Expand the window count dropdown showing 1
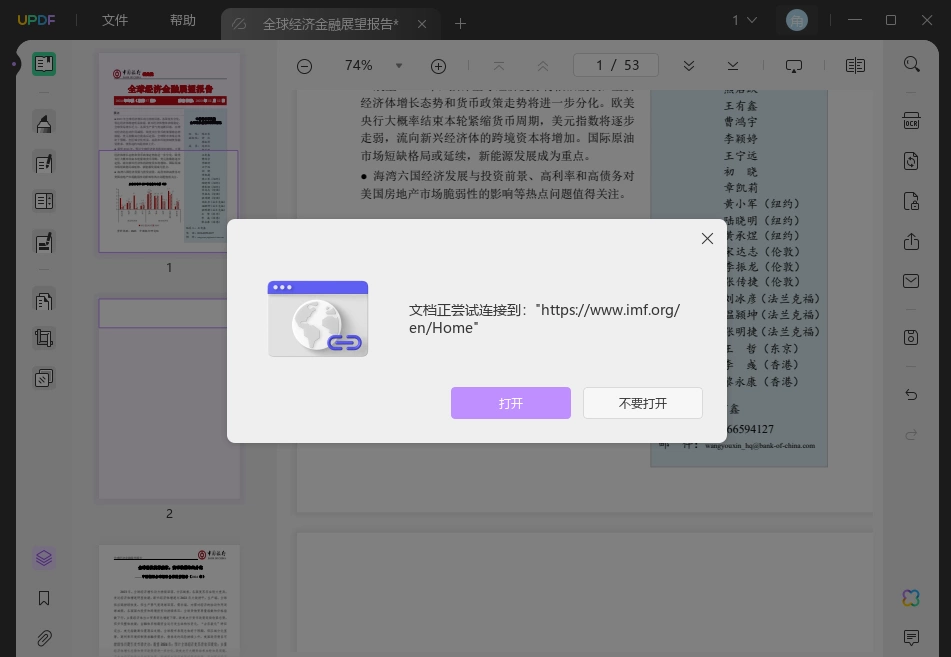 point(744,20)
